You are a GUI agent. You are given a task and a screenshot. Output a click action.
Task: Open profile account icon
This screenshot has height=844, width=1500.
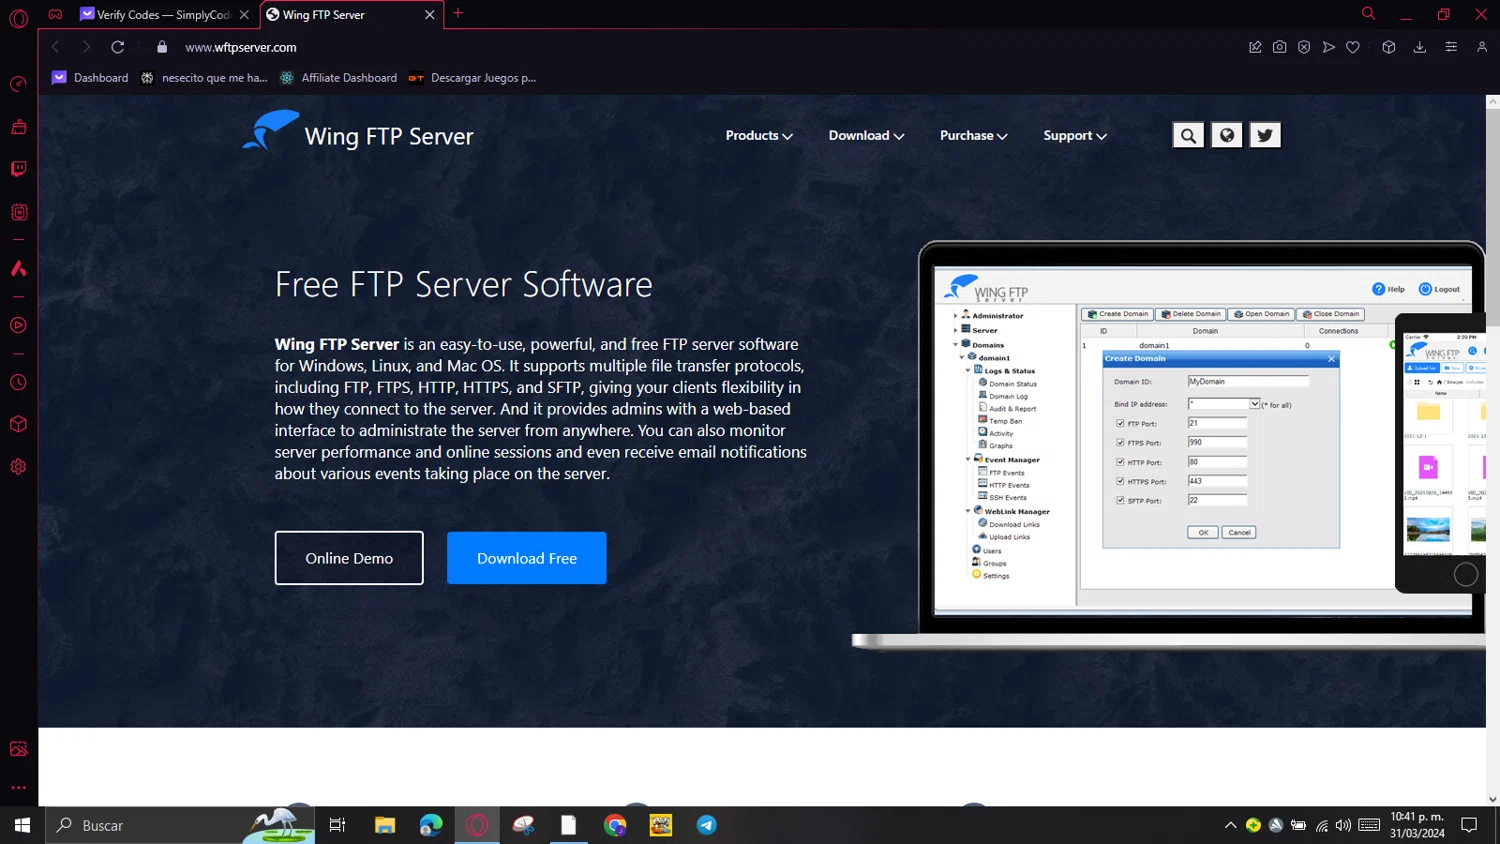point(1482,47)
